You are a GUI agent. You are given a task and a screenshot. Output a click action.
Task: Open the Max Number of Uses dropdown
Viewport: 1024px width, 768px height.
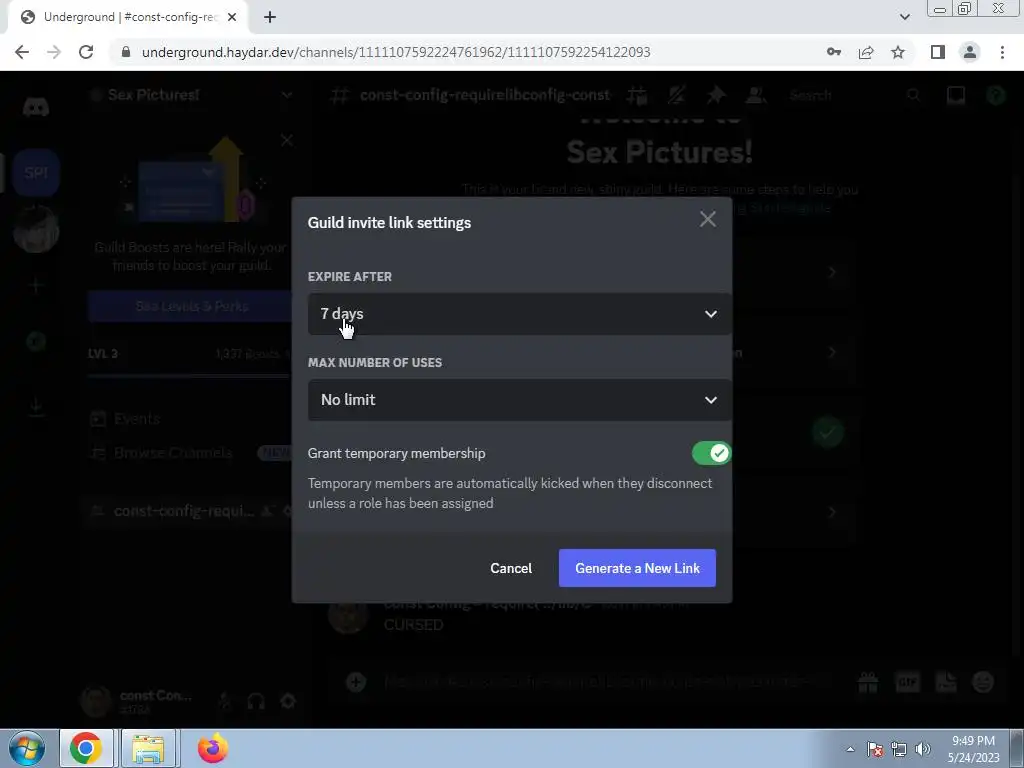click(519, 400)
